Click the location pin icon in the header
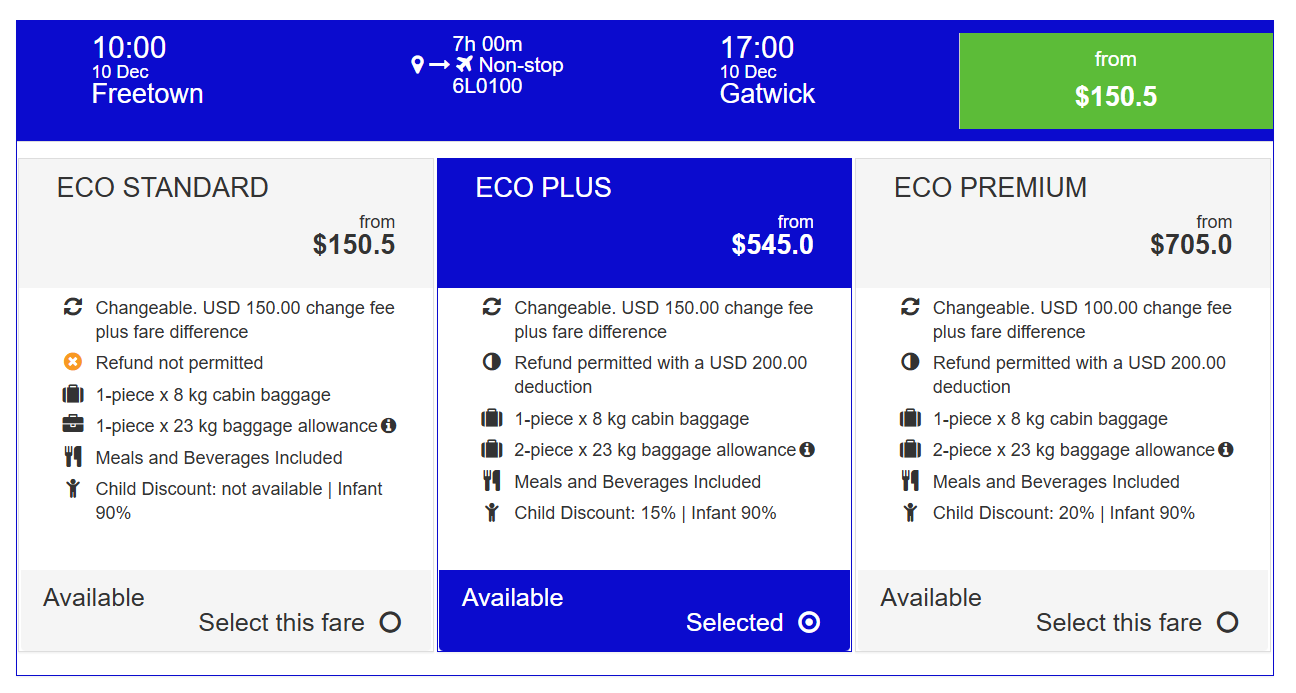The width and height of the screenshot is (1296, 693). pos(418,65)
